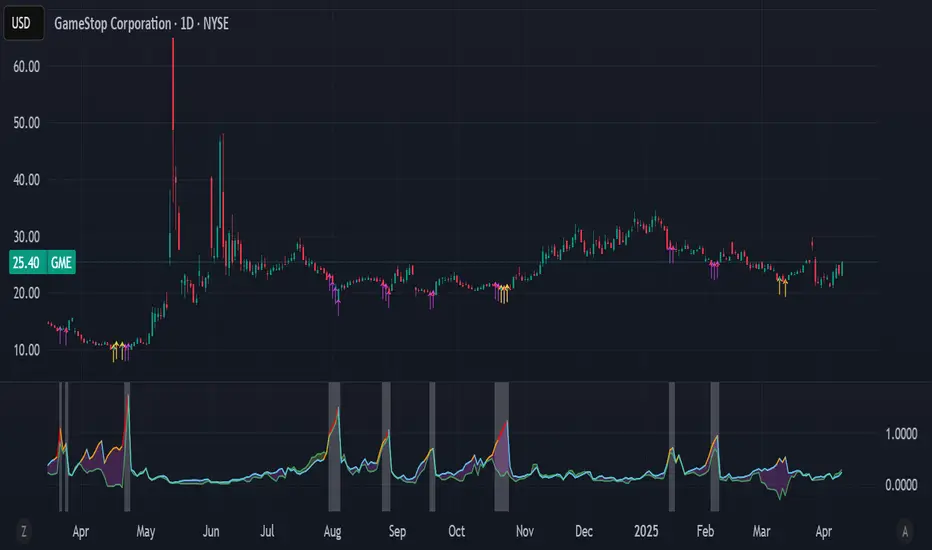Click the 10.00 price axis label
This screenshot has height=550, width=932.
(x=27, y=350)
